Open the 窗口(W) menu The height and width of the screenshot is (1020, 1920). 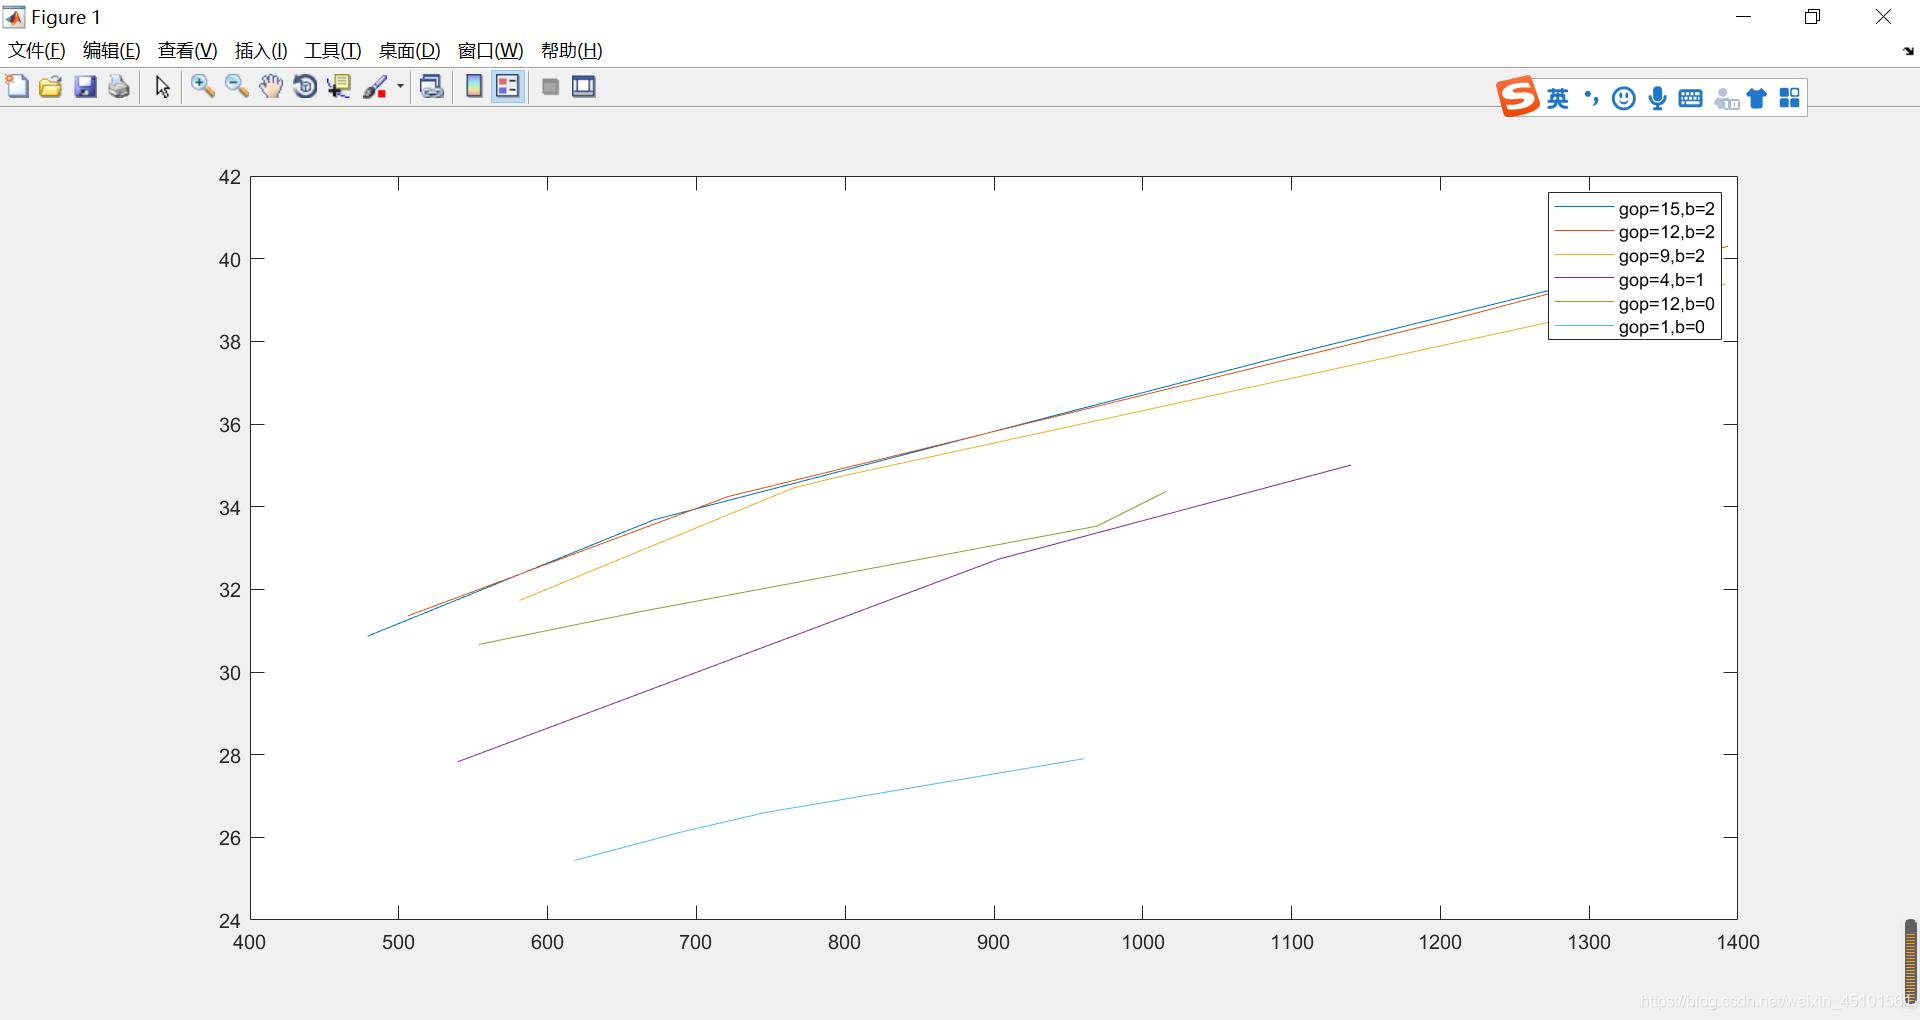tap(490, 51)
